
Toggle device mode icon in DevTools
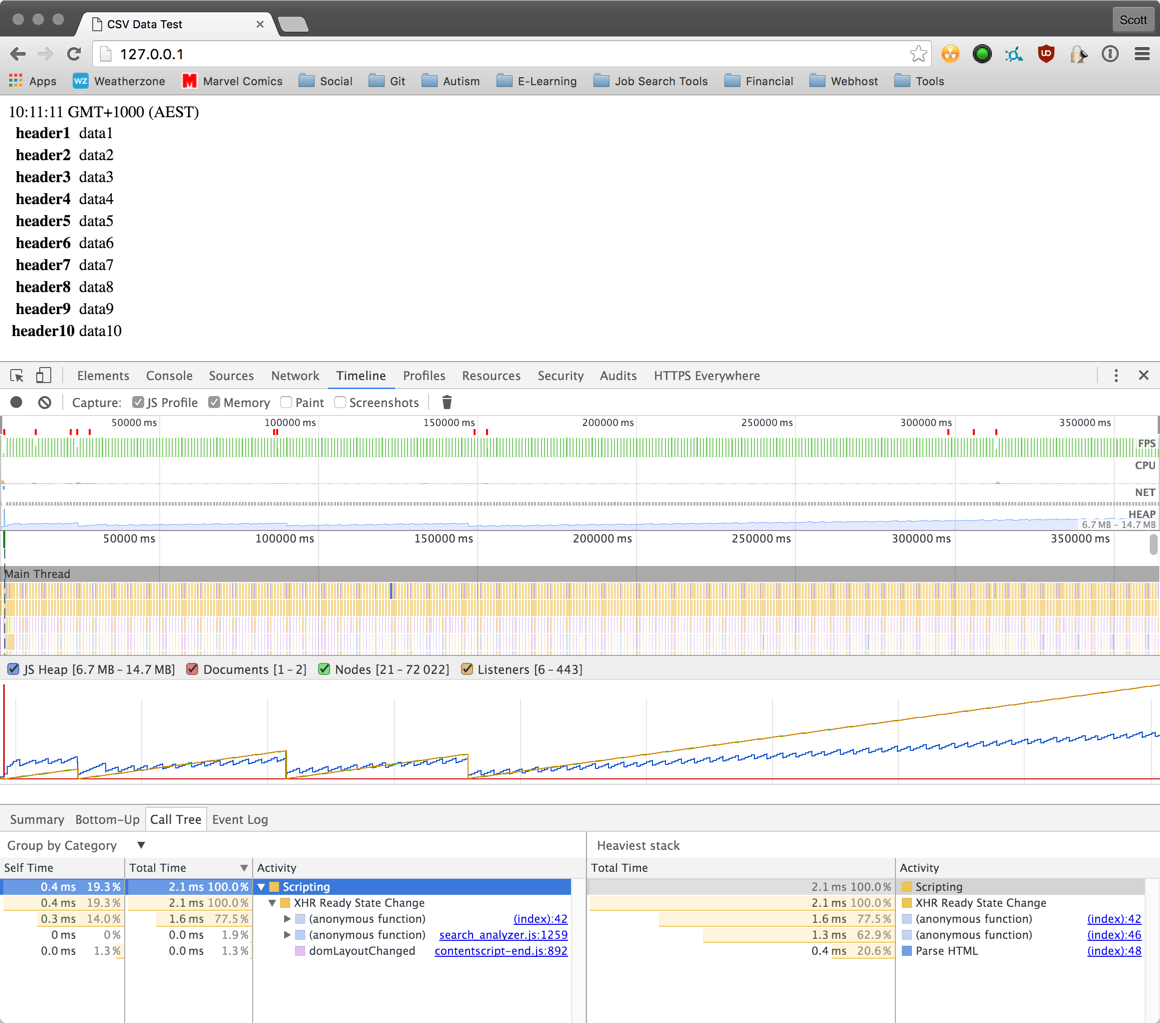tap(44, 376)
